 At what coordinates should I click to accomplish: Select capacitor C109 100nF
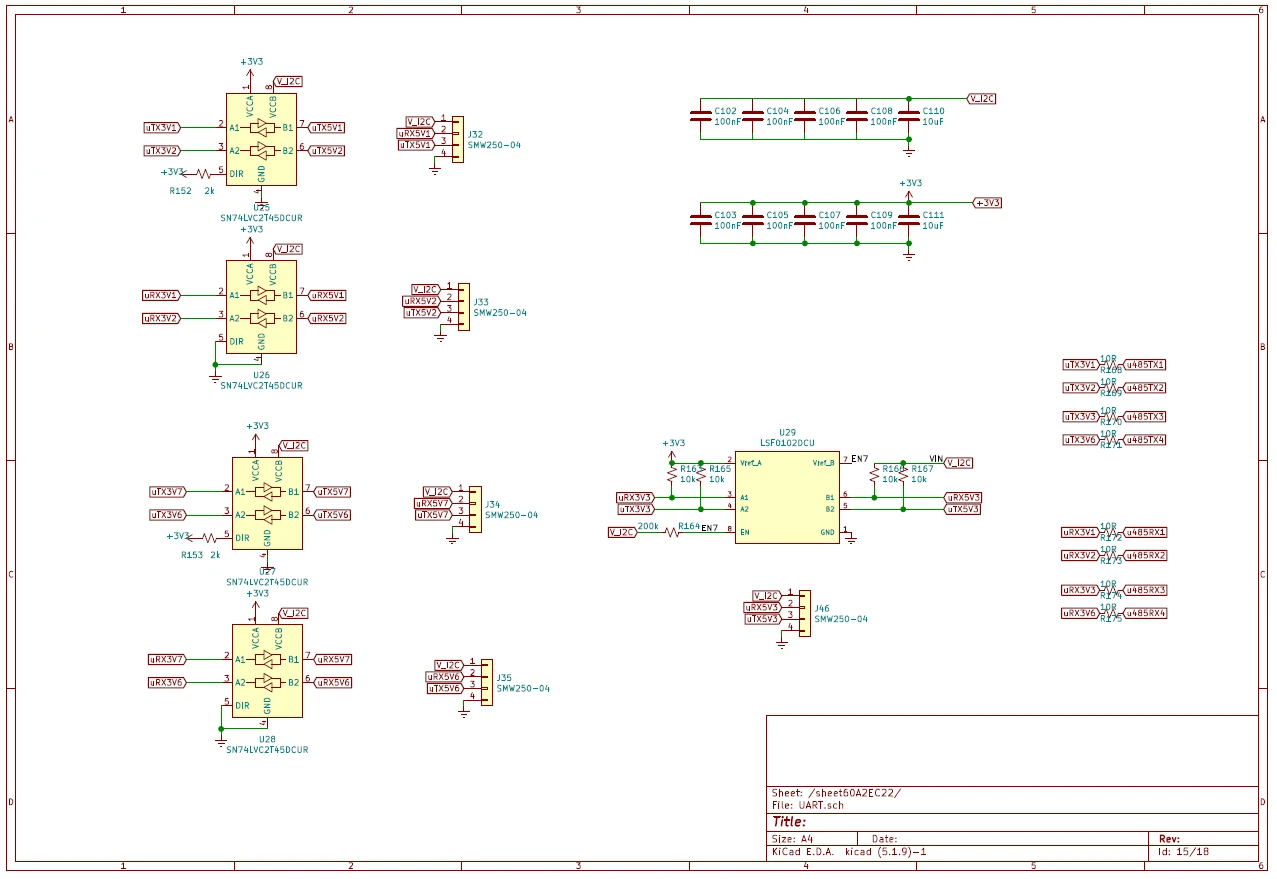tap(856, 220)
